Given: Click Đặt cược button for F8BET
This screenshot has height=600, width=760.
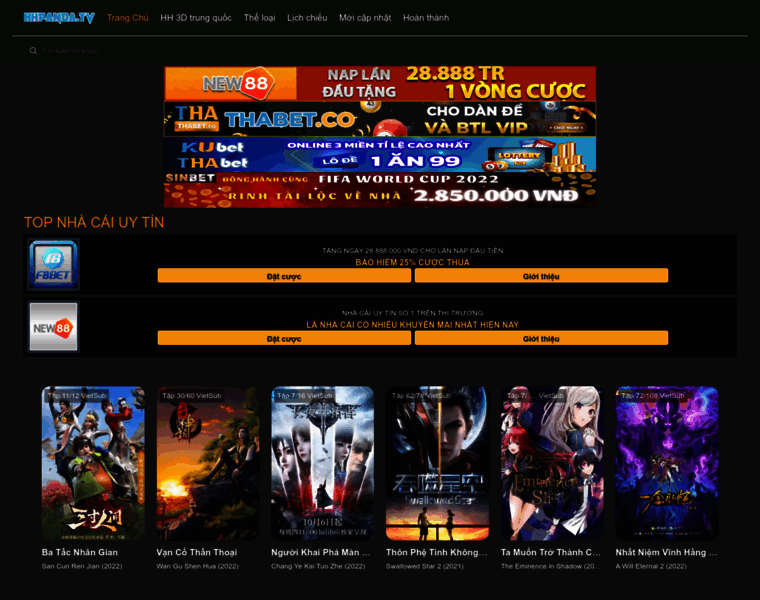Looking at the screenshot, I should 284,276.
